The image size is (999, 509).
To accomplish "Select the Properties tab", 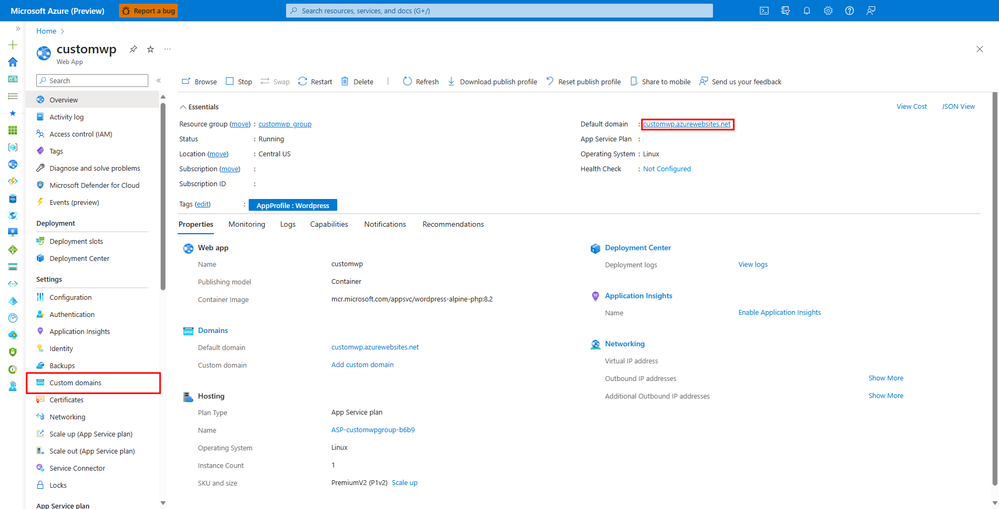I will point(196,224).
